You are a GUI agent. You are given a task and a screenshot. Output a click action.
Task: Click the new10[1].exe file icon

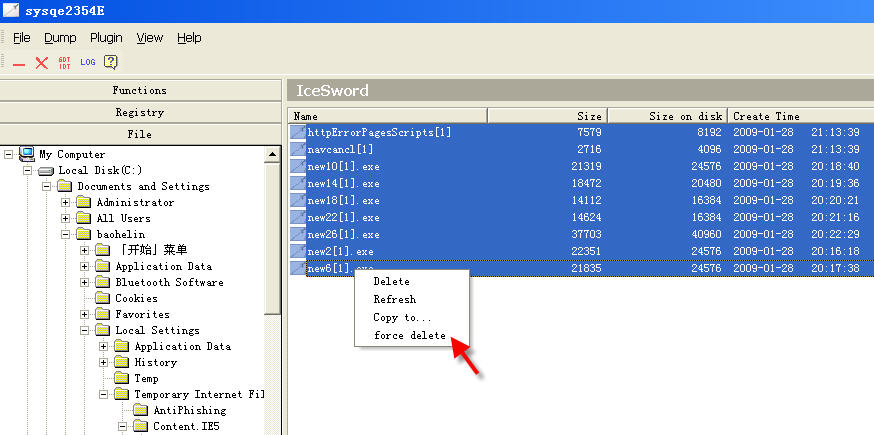pyautogui.click(x=298, y=165)
